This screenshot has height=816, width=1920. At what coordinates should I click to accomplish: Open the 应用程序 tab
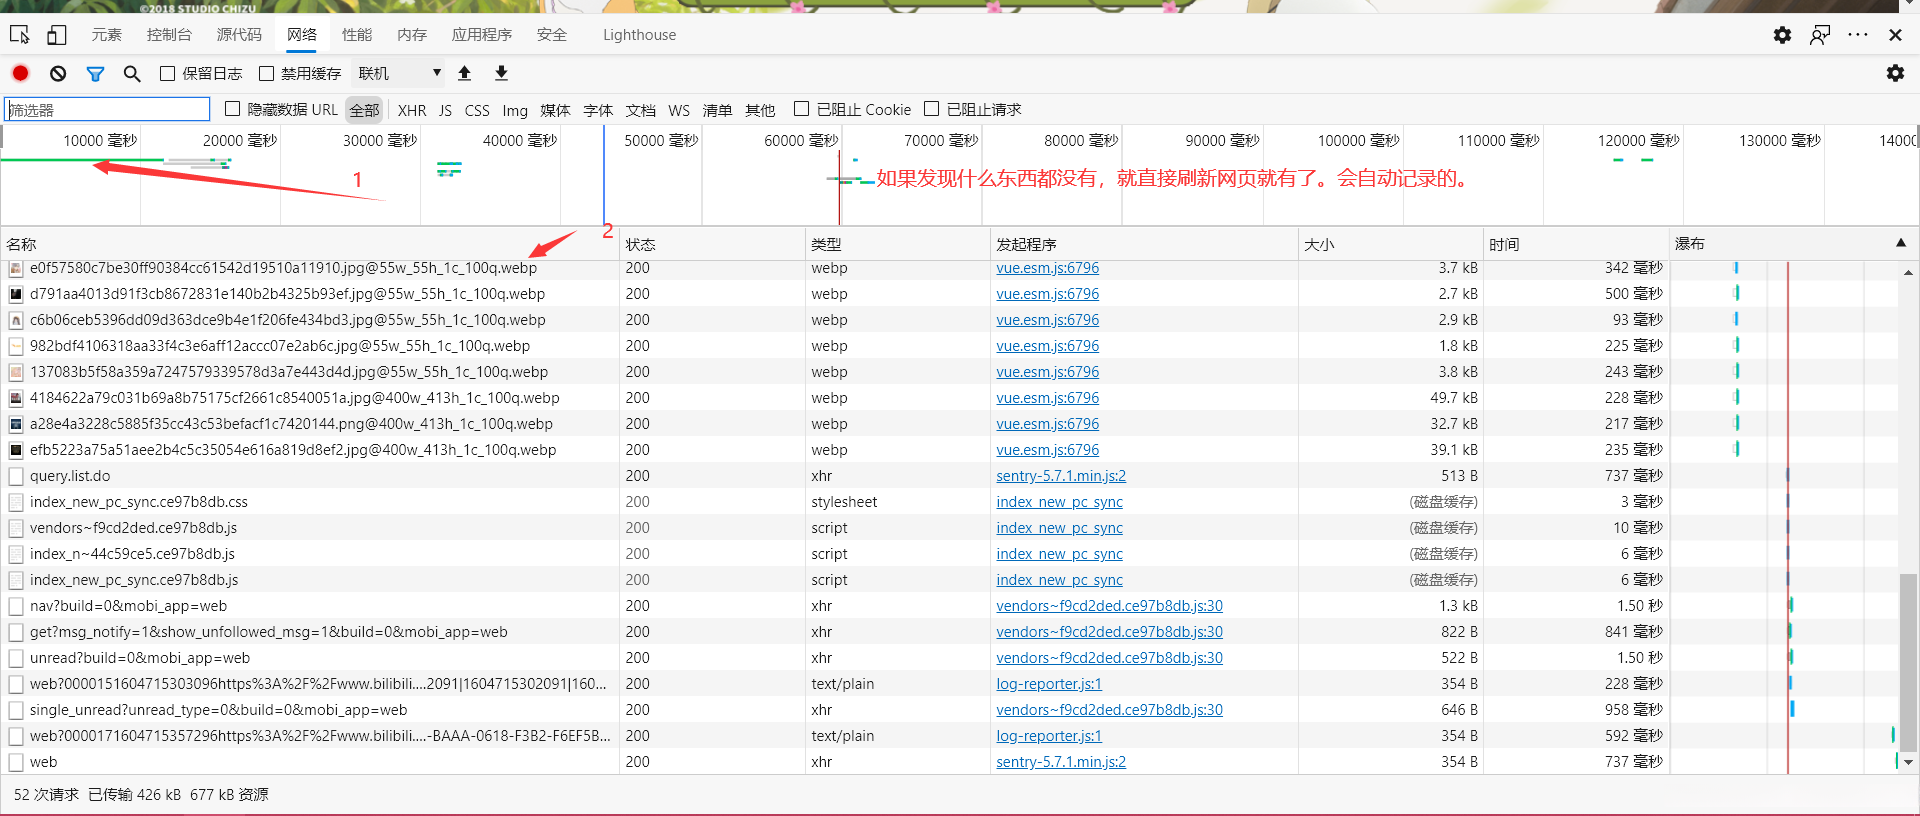point(482,35)
